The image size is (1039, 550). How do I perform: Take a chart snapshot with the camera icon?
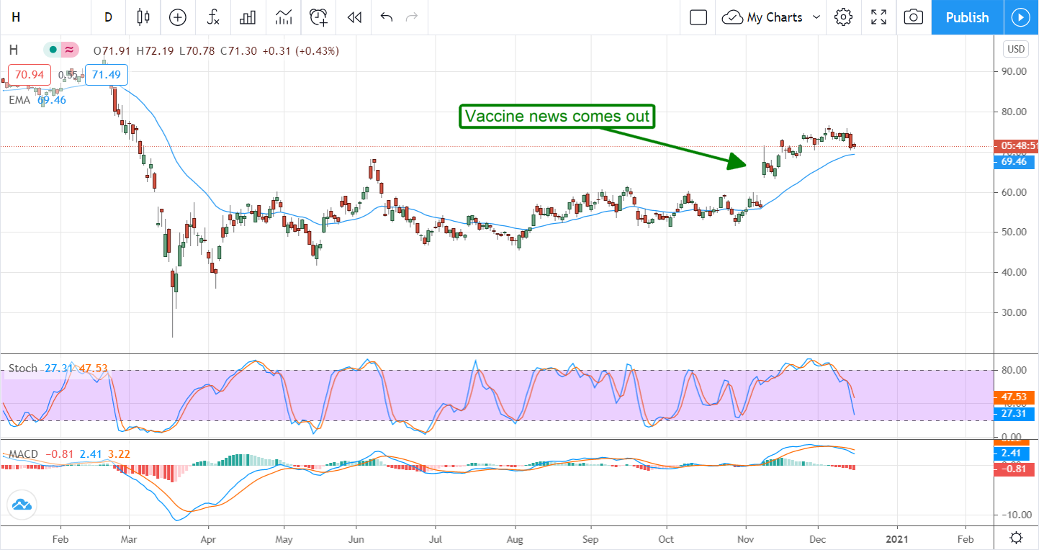pos(913,17)
